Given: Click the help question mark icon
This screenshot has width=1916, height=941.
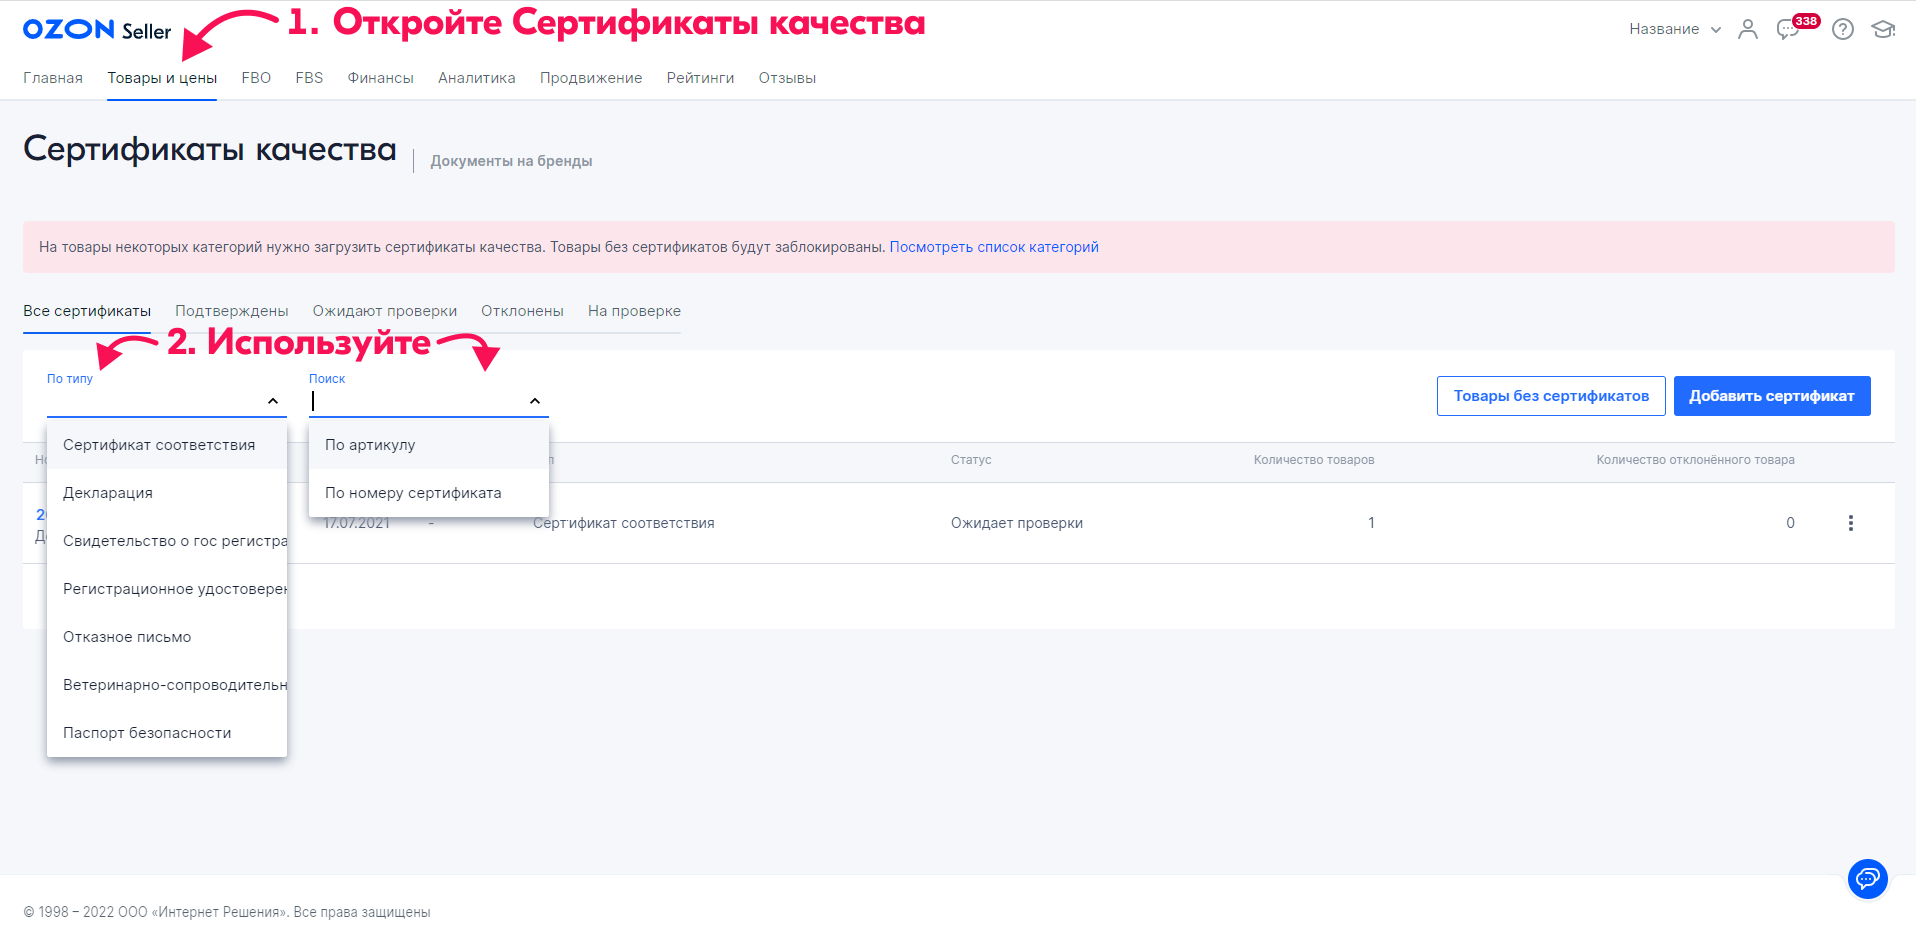Looking at the screenshot, I should coord(1842,29).
